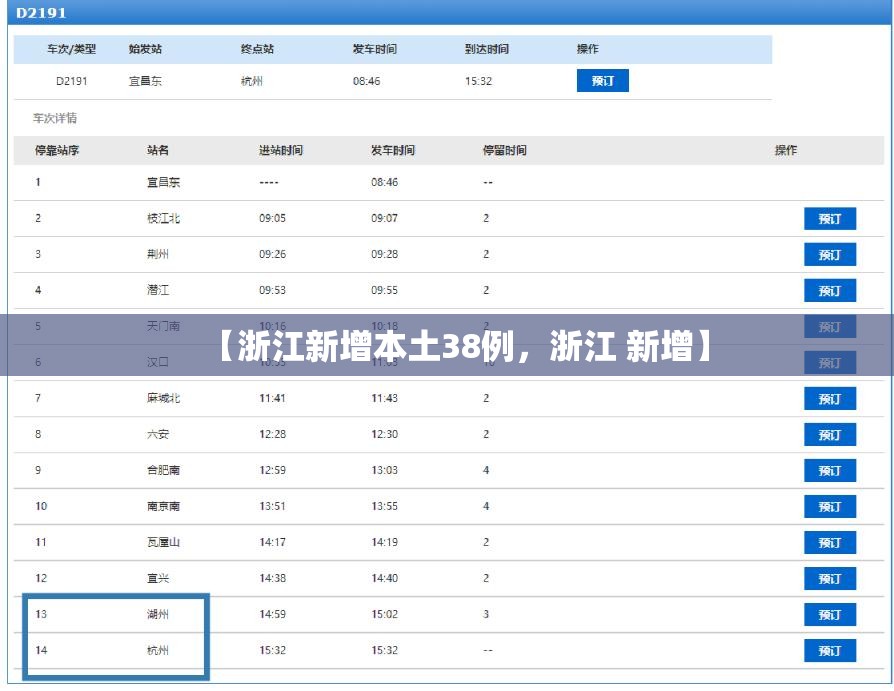This screenshot has width=894, height=691.
Task: Click departure time 13:55 at 南京南
Action: (x=384, y=506)
